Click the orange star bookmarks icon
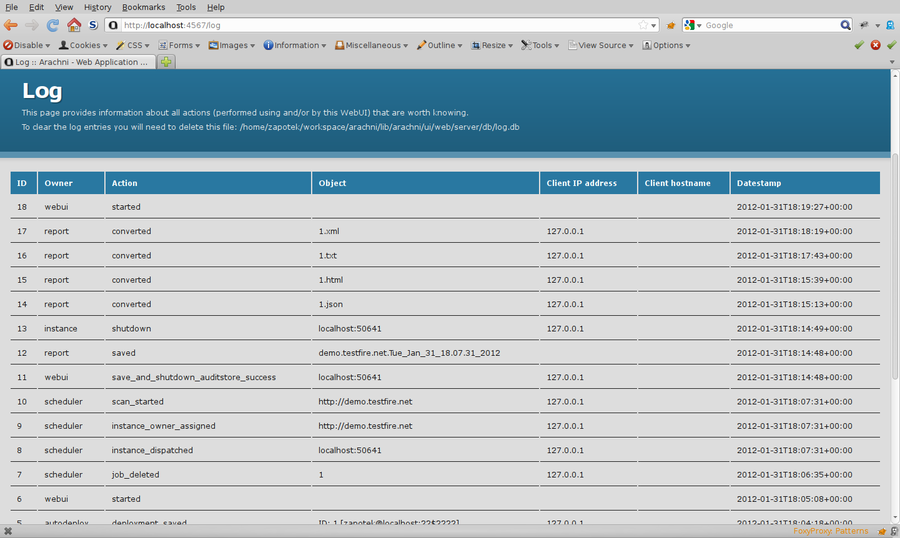Viewport: 900px width, 538px height. click(x=670, y=25)
